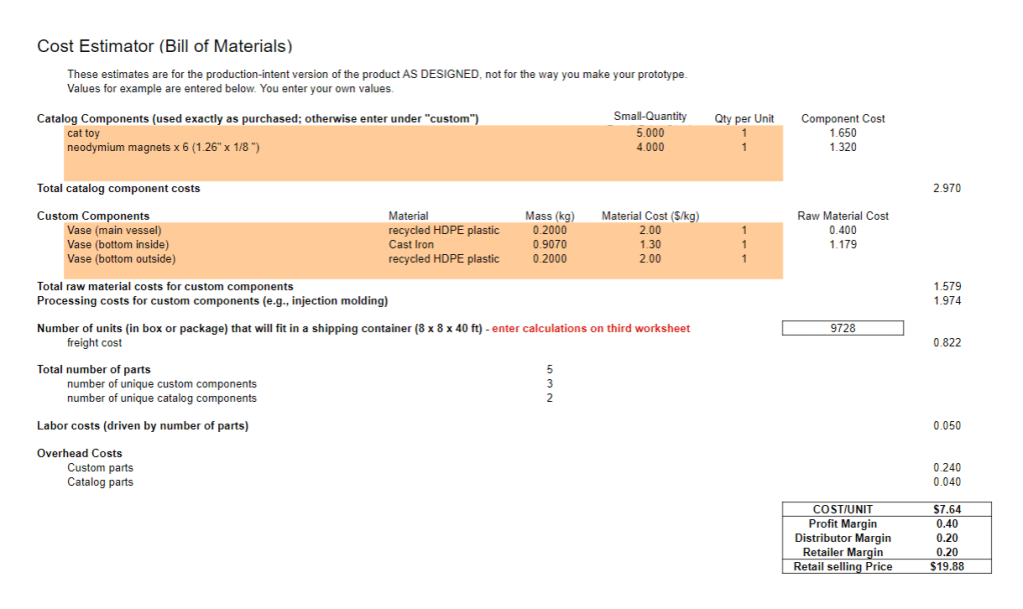Viewport: 1023px width, 609px height.
Task: Click the processing costs value 1.974
Action: (946, 301)
